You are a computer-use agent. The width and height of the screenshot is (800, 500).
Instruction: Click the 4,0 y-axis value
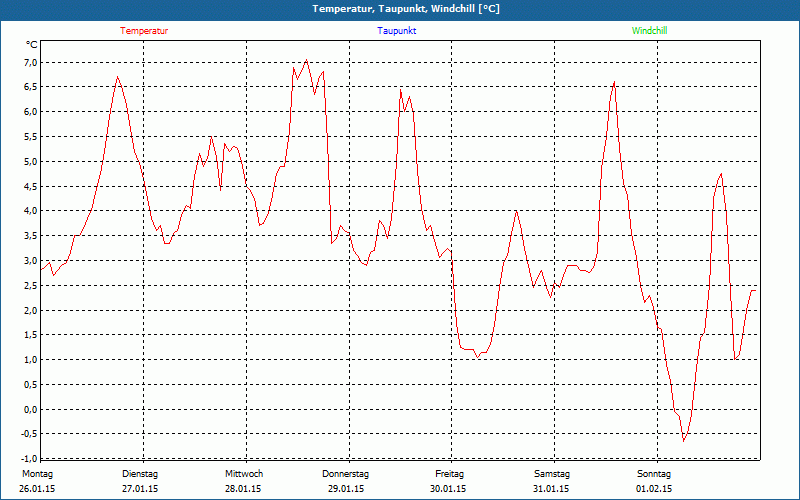click(31, 211)
